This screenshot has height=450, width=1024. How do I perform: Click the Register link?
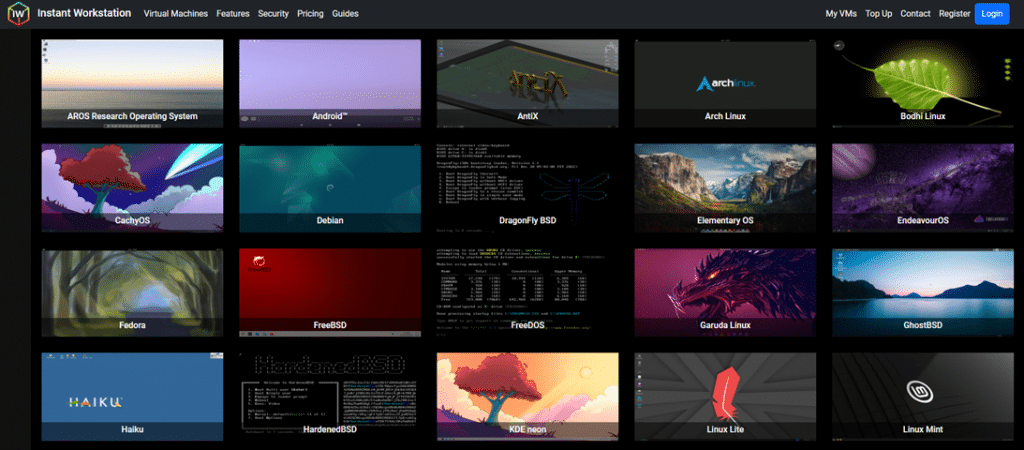(x=954, y=14)
